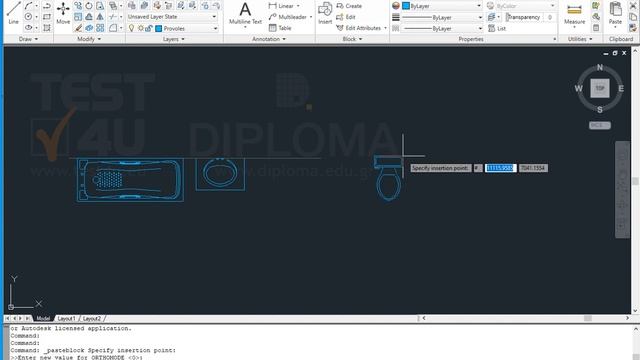Expand the Layers panel
640x360 pixels.
173,39
